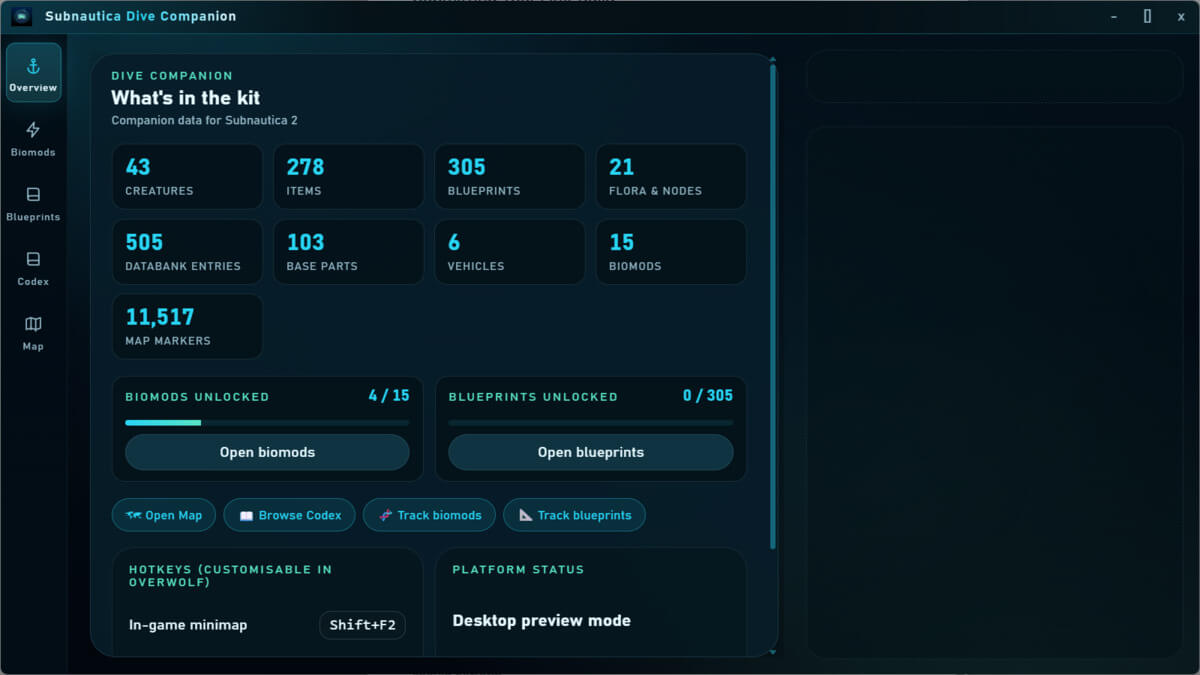The image size is (1200, 675).
Task: Click the "In-game minimap" hotkey label
Action: tap(188, 625)
